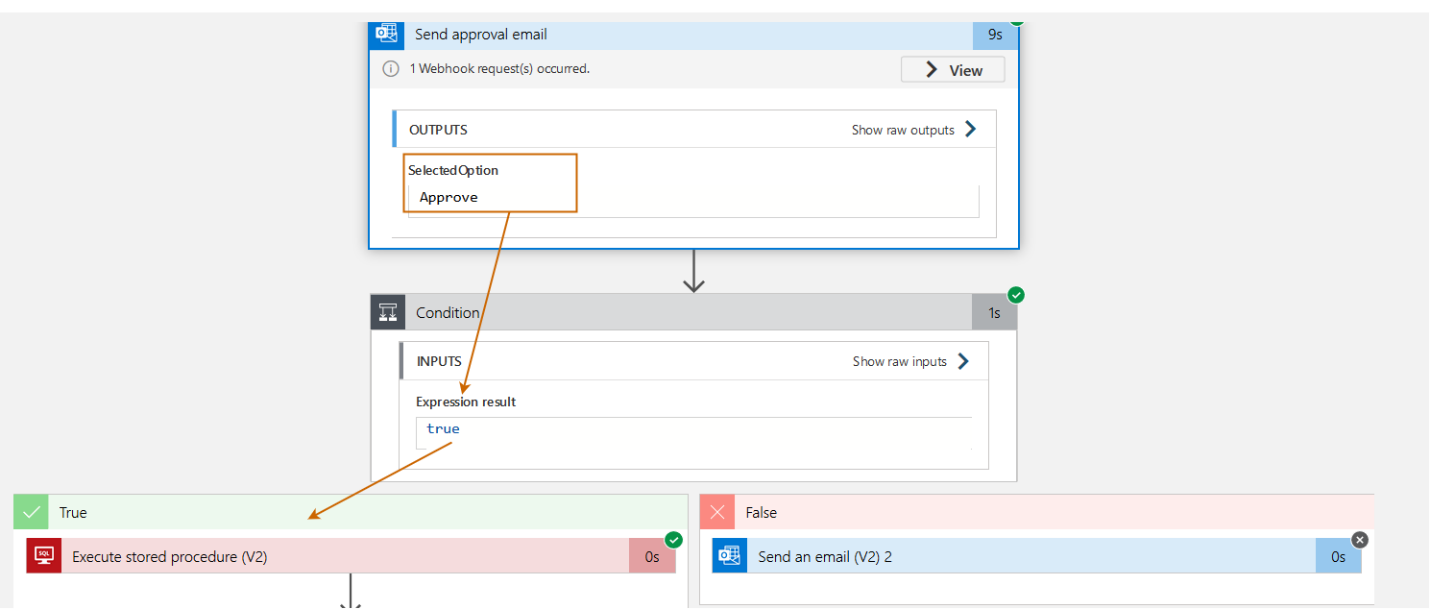Screen dimensions: 1430x609
Task: Click the Outlook icon on Send approval email
Action: (387, 34)
